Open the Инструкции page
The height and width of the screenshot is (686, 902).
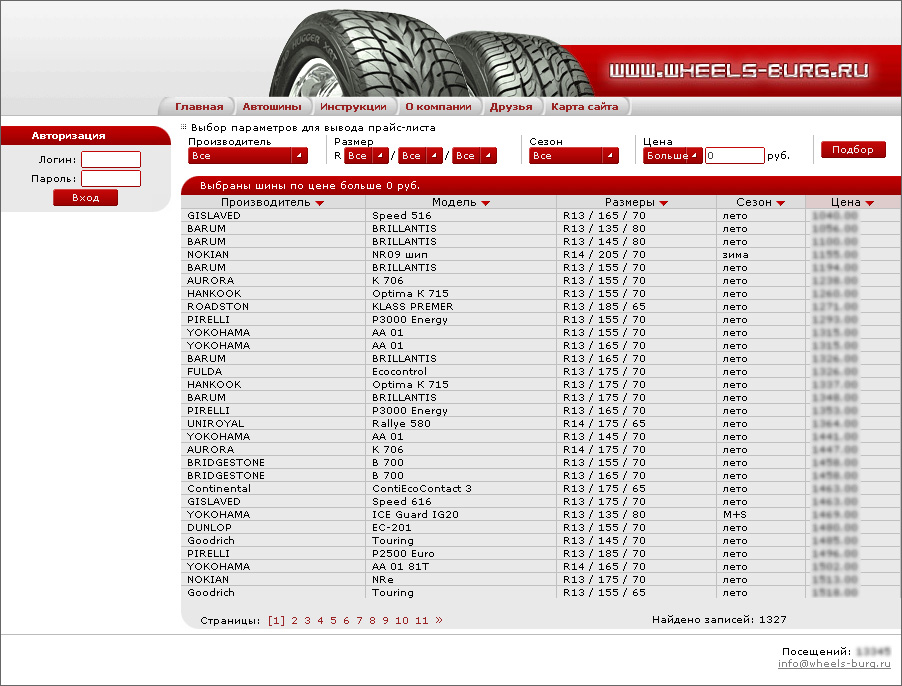click(352, 105)
